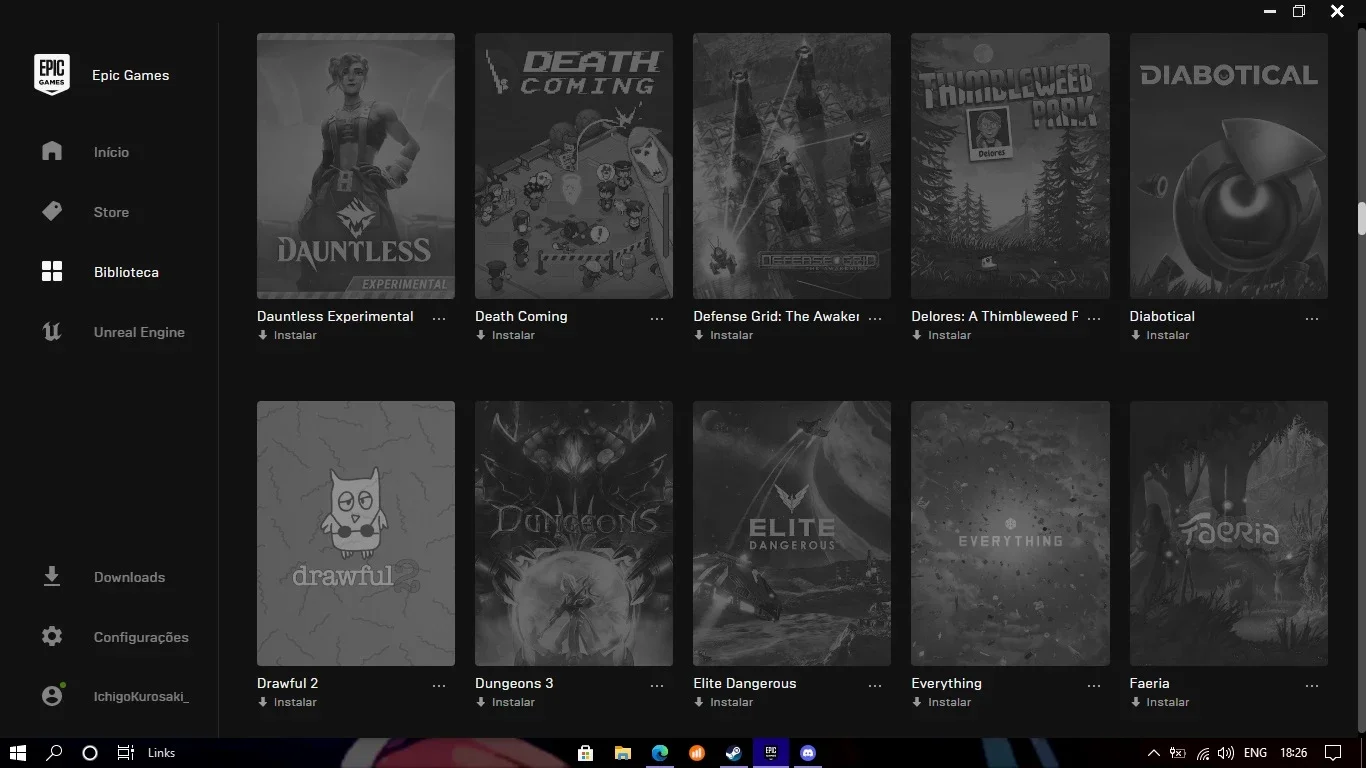
Task: Open Unreal Engine section
Action: tap(139, 332)
